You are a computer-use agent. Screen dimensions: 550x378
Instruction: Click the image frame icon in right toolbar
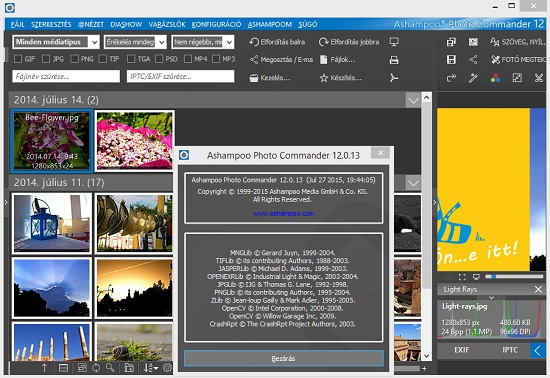[473, 42]
